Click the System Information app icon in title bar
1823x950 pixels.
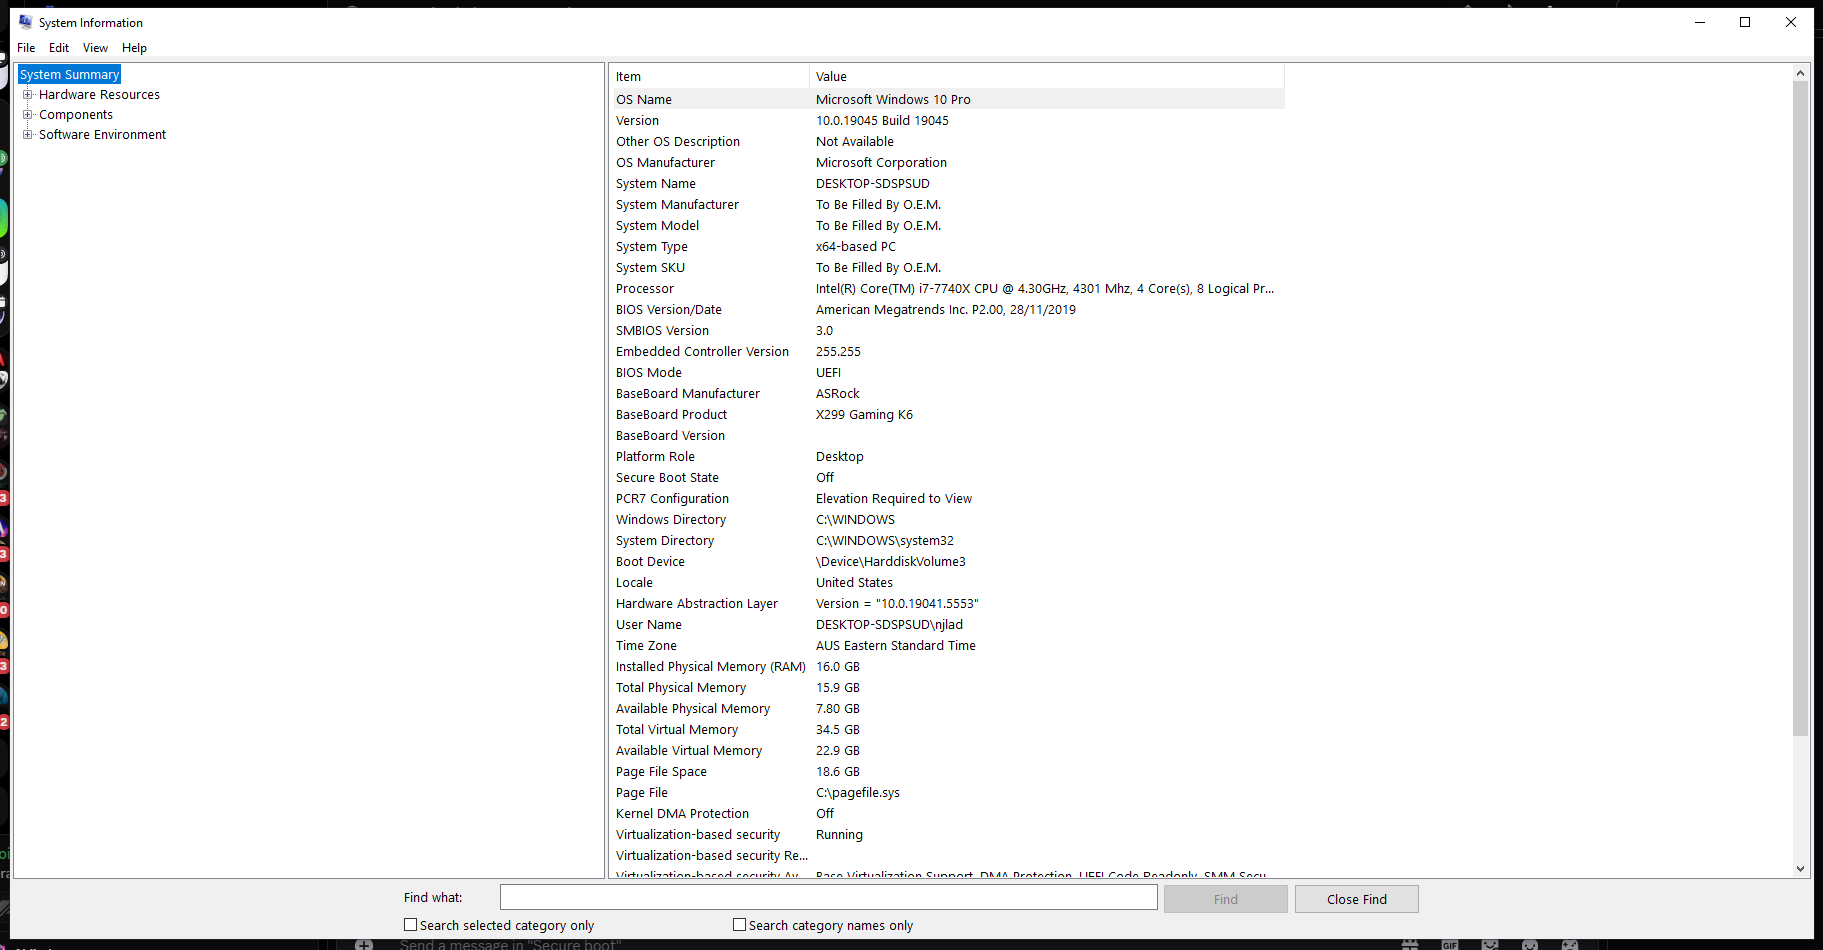click(x=25, y=22)
